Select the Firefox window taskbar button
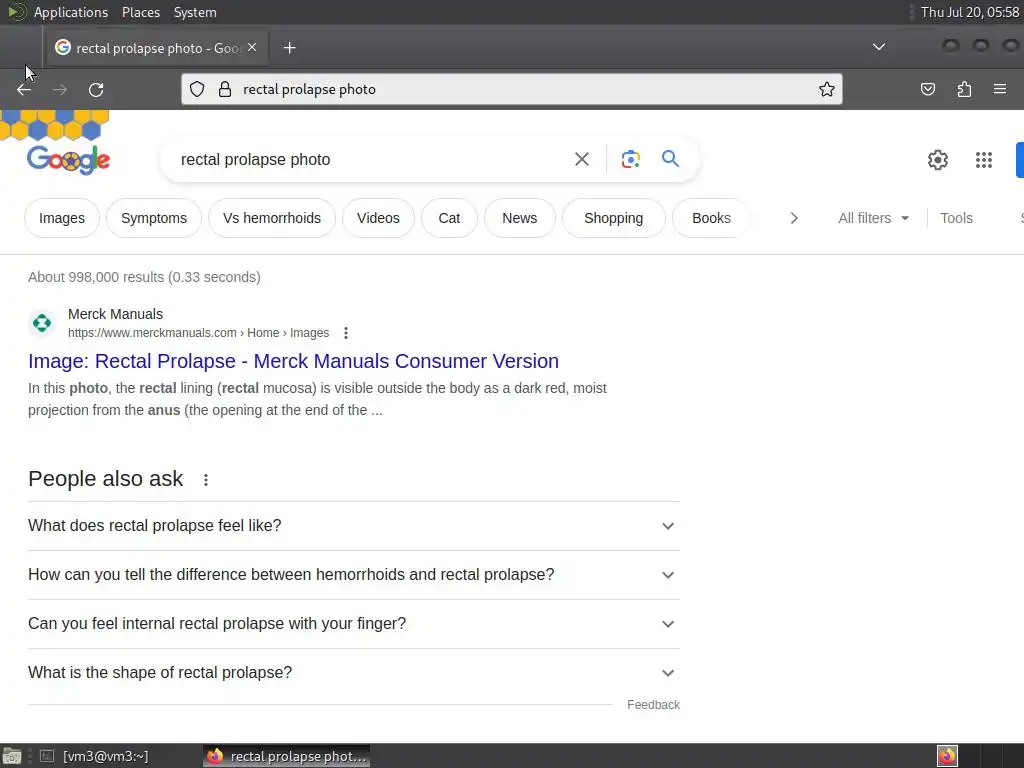 tap(287, 756)
